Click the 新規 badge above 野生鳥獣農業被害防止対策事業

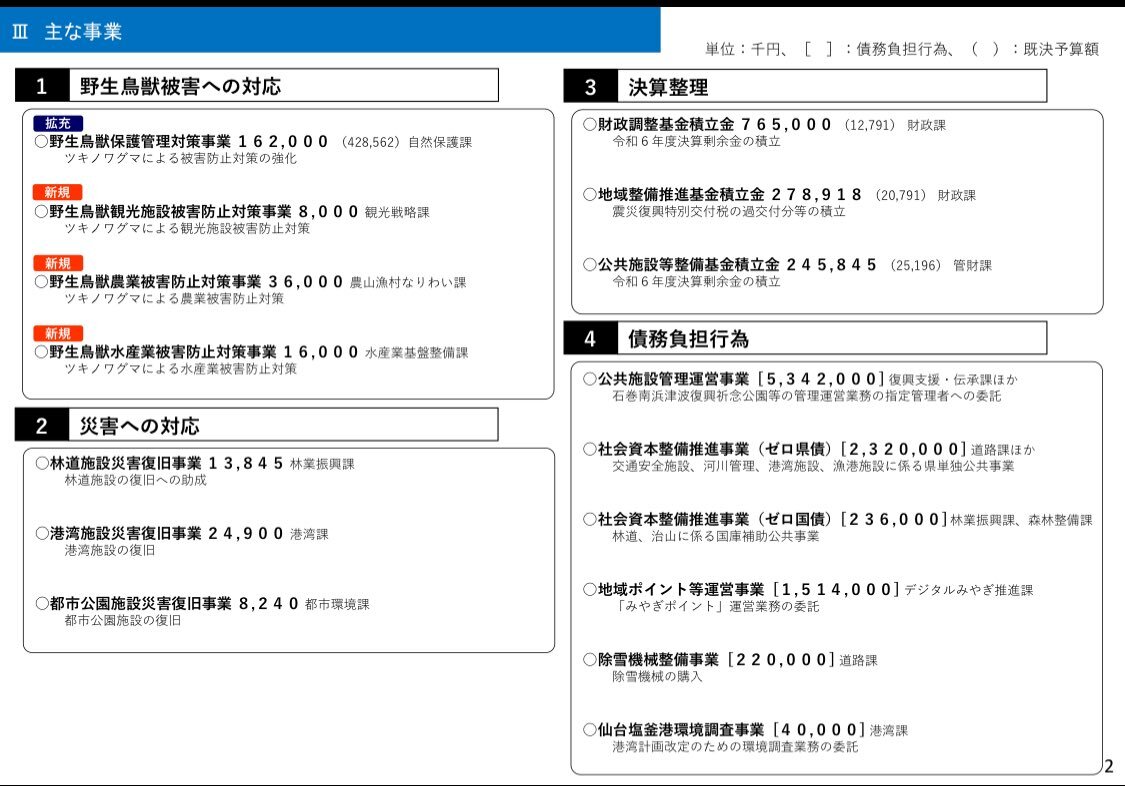click(57, 263)
